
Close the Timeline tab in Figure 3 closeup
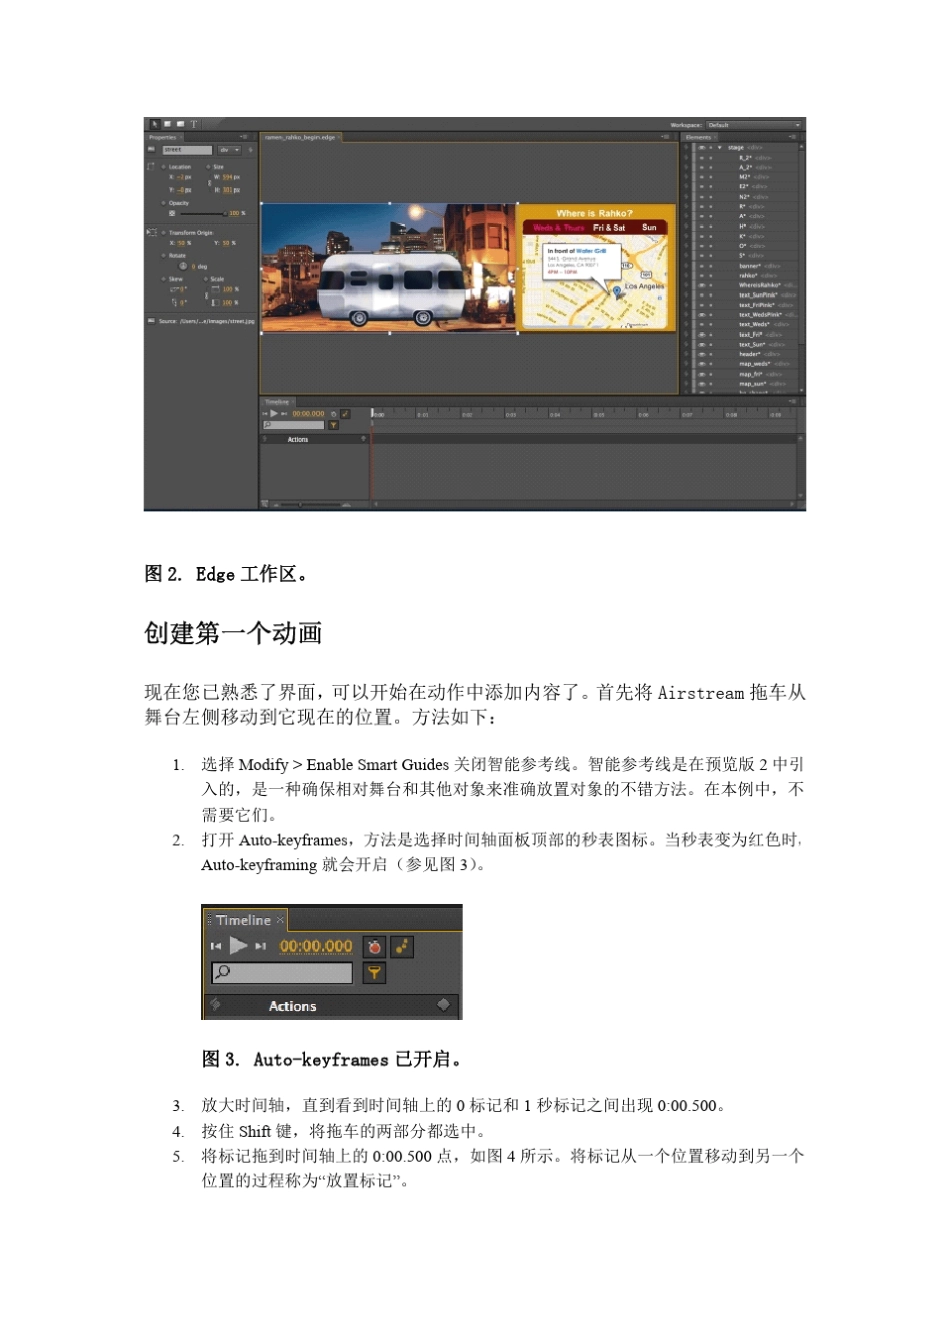click(x=281, y=920)
